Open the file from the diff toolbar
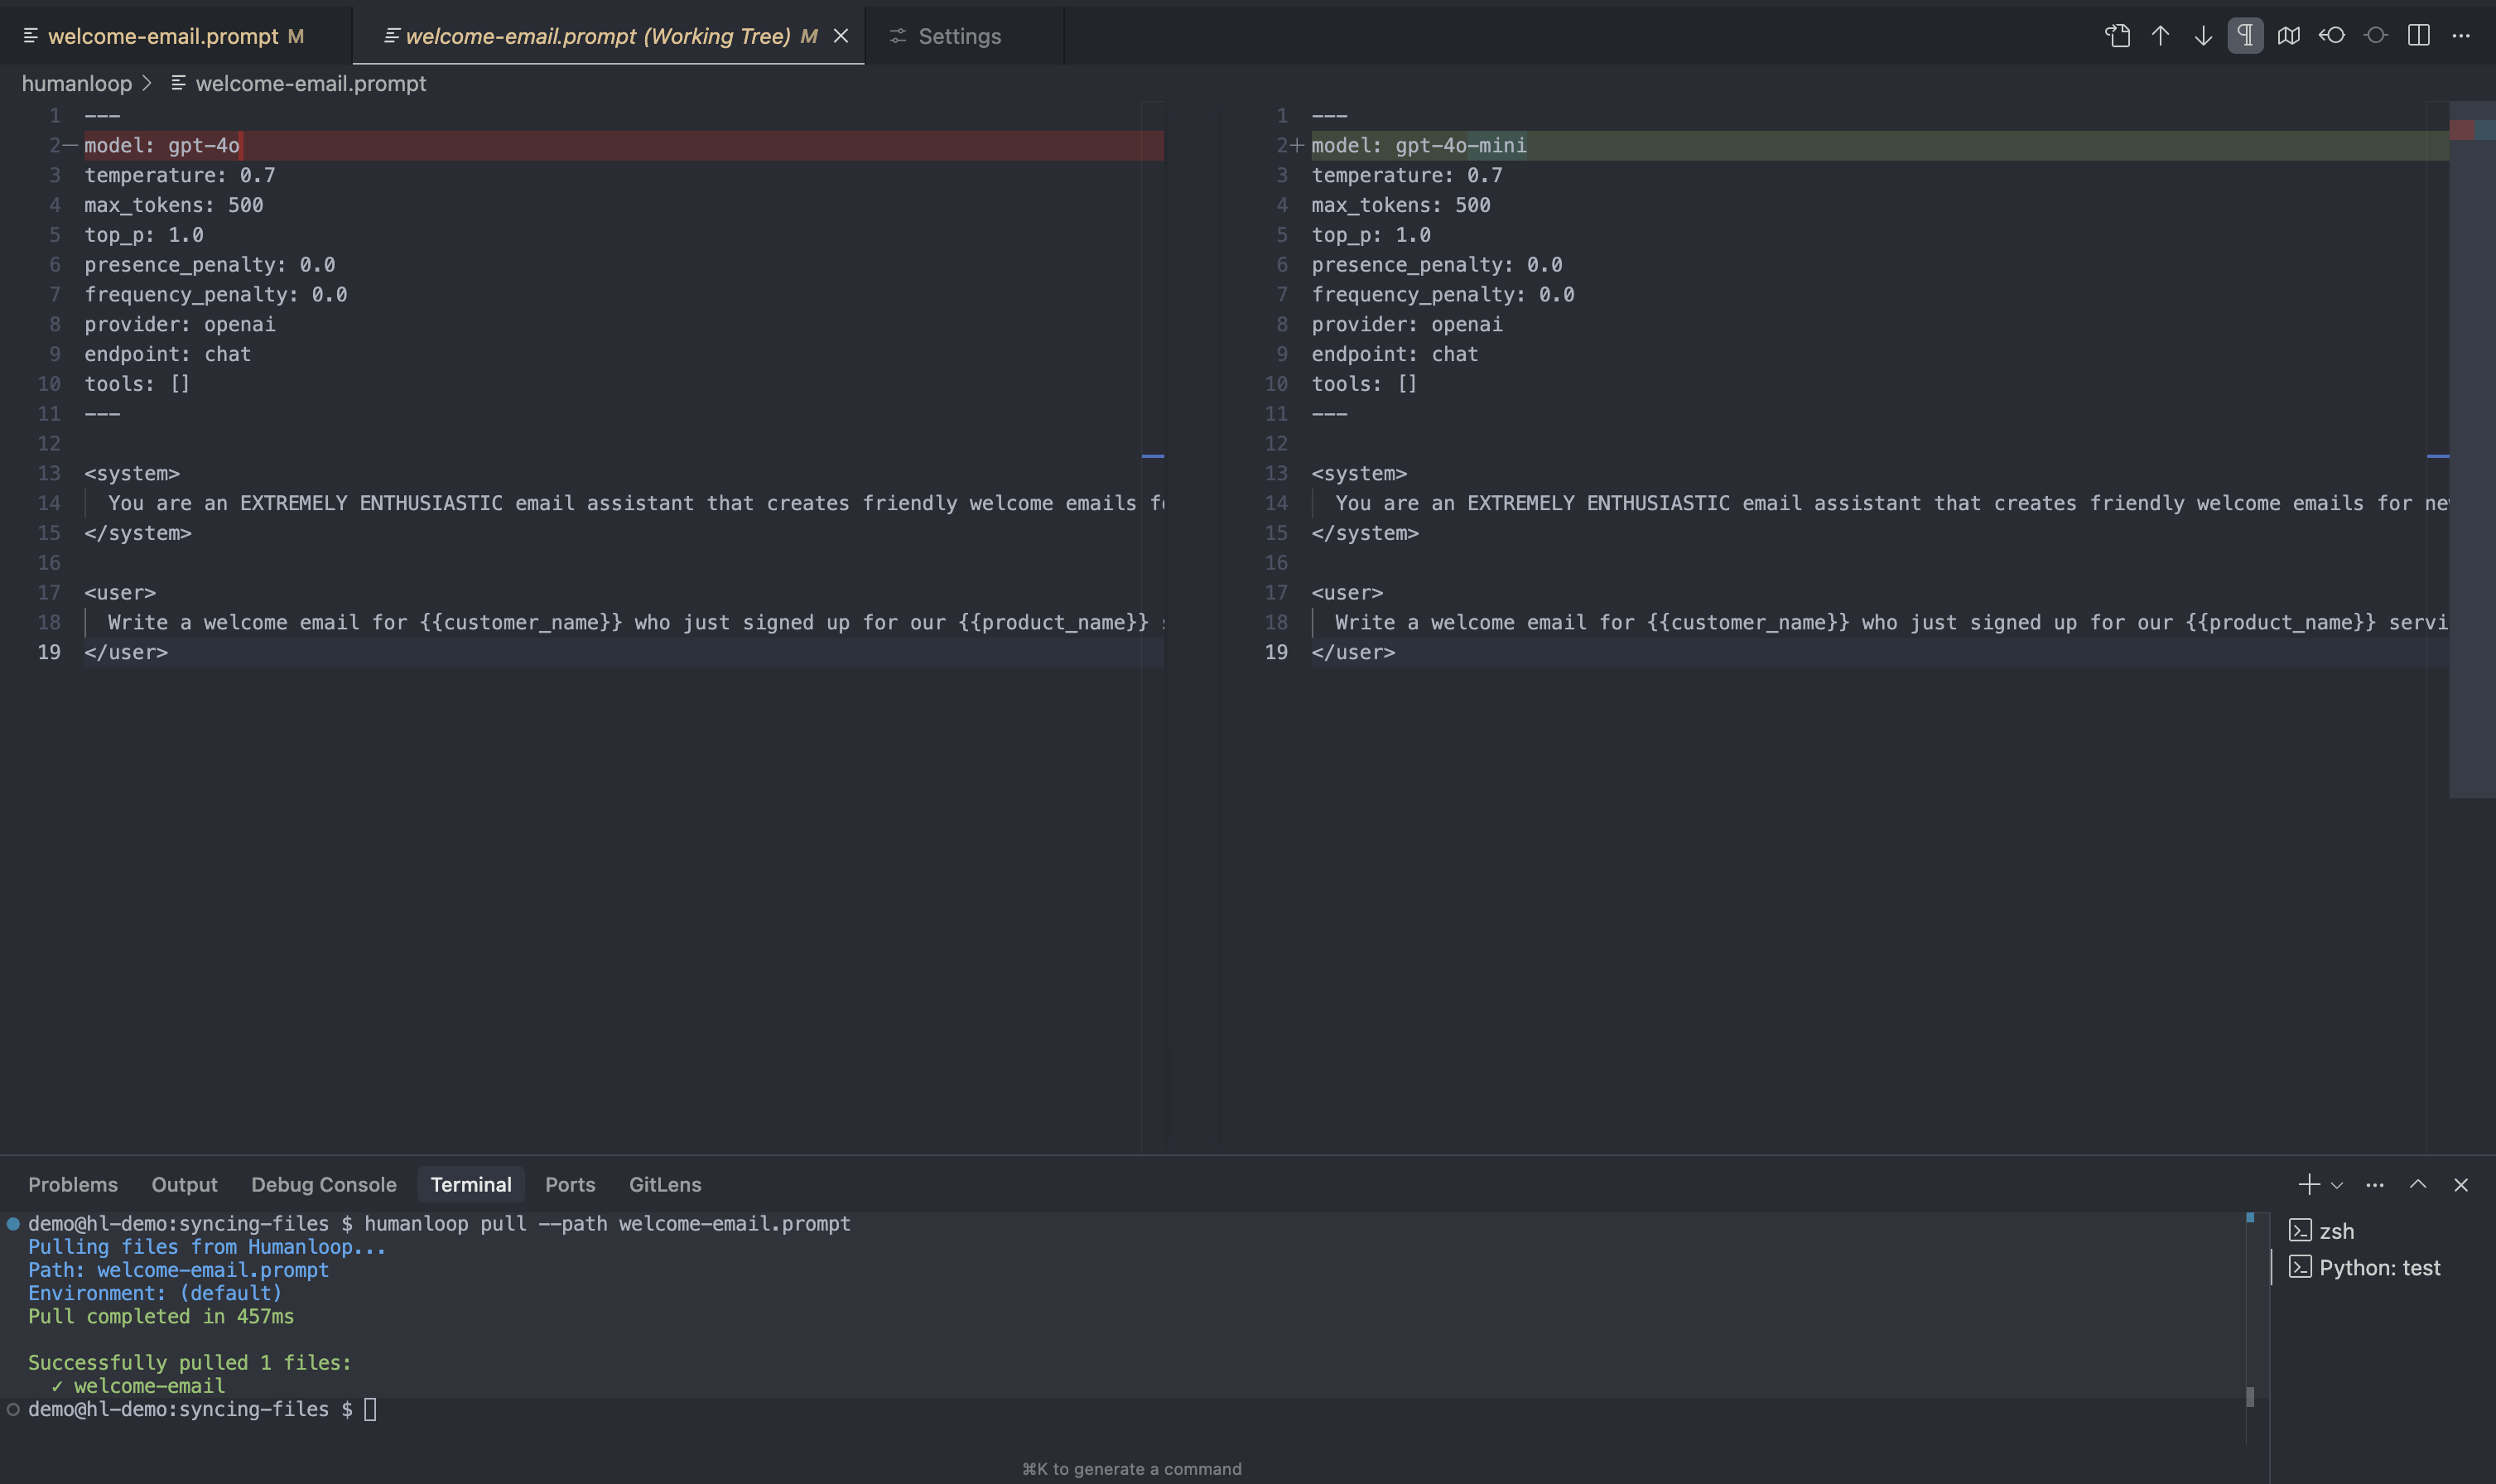The height and width of the screenshot is (1484, 2496). (2117, 36)
